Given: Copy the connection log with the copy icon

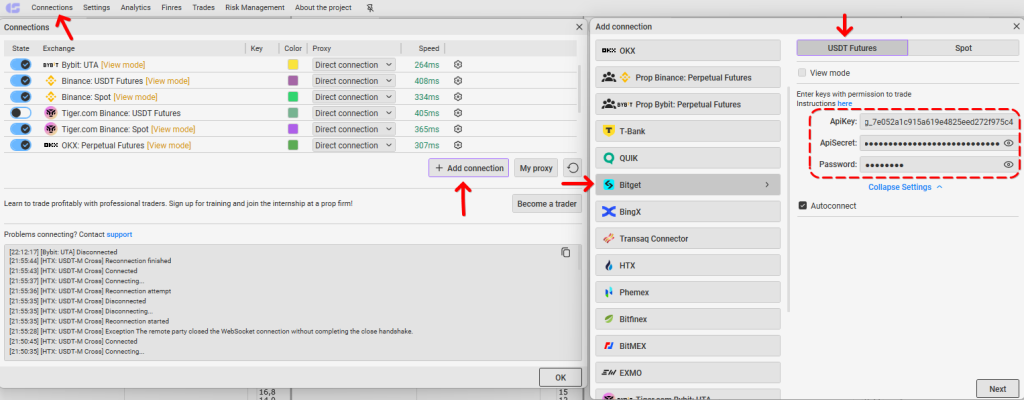Looking at the screenshot, I should click(x=565, y=253).
